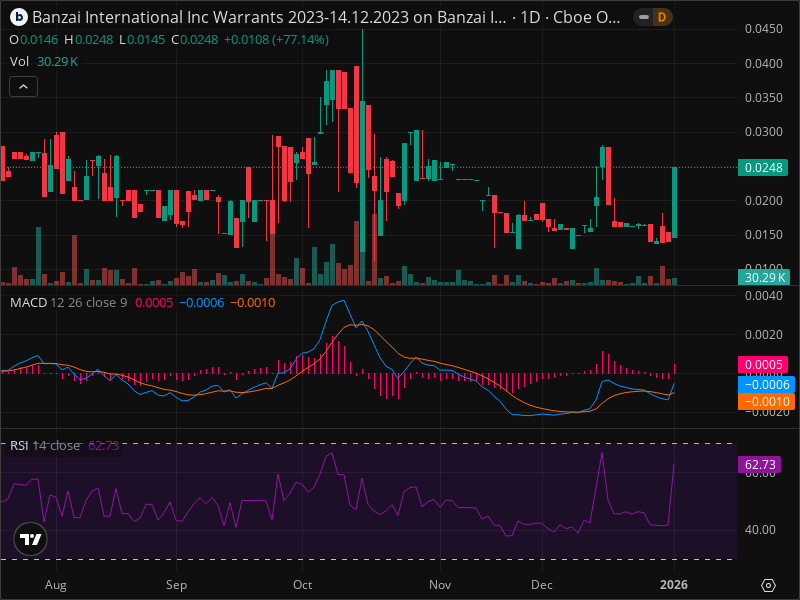Click the gray market status pill
This screenshot has height=600, width=800.
[x=644, y=17]
